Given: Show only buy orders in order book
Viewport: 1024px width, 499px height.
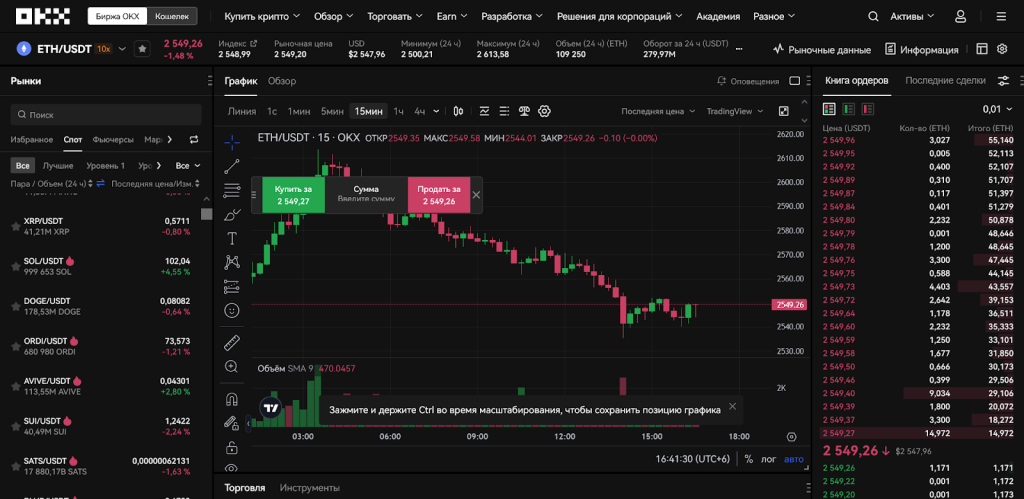Looking at the screenshot, I should point(848,109).
